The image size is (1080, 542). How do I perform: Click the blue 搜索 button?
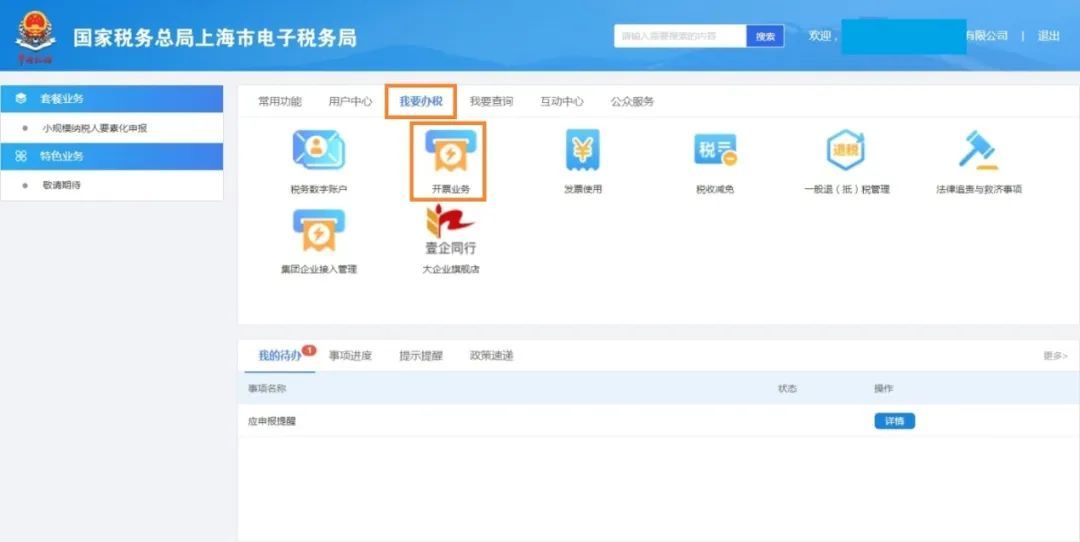[x=765, y=36]
